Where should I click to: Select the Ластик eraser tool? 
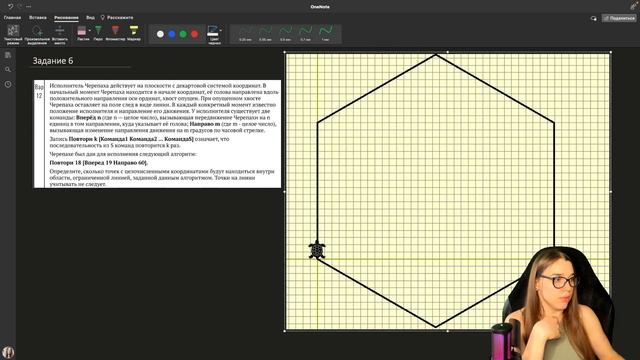(x=82, y=33)
